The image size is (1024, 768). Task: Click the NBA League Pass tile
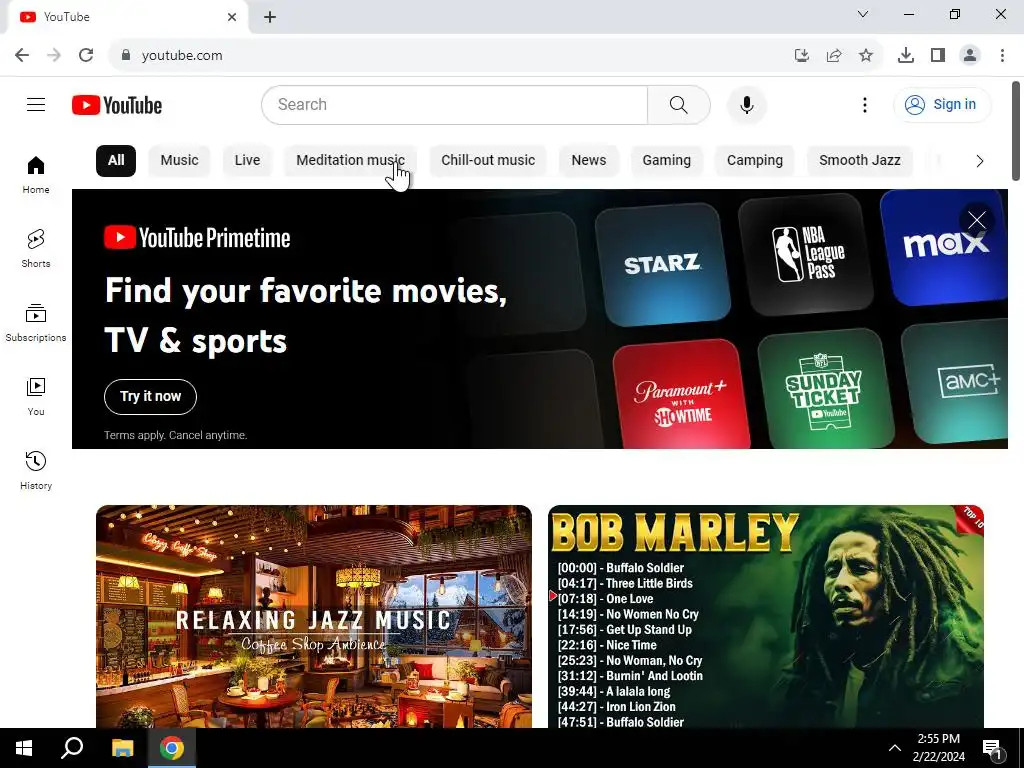point(807,253)
